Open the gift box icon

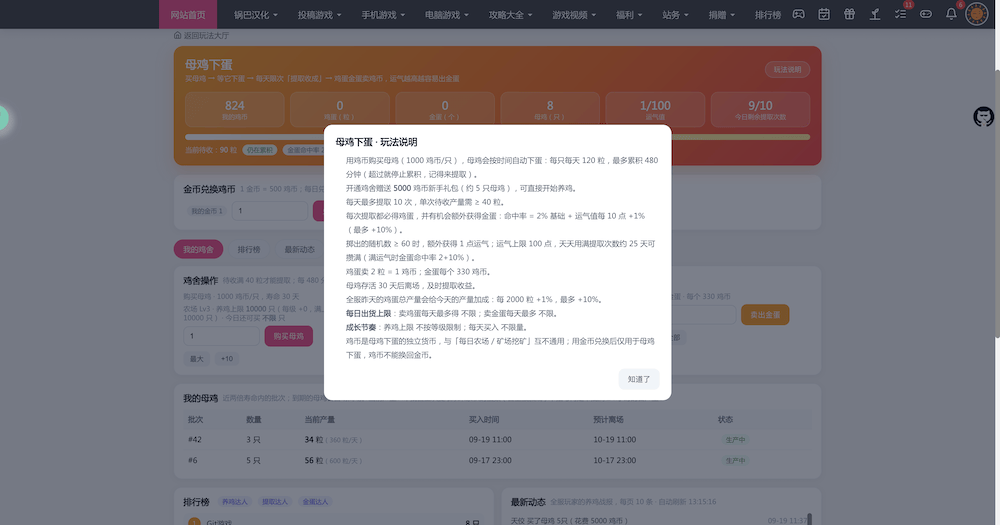[x=849, y=14]
